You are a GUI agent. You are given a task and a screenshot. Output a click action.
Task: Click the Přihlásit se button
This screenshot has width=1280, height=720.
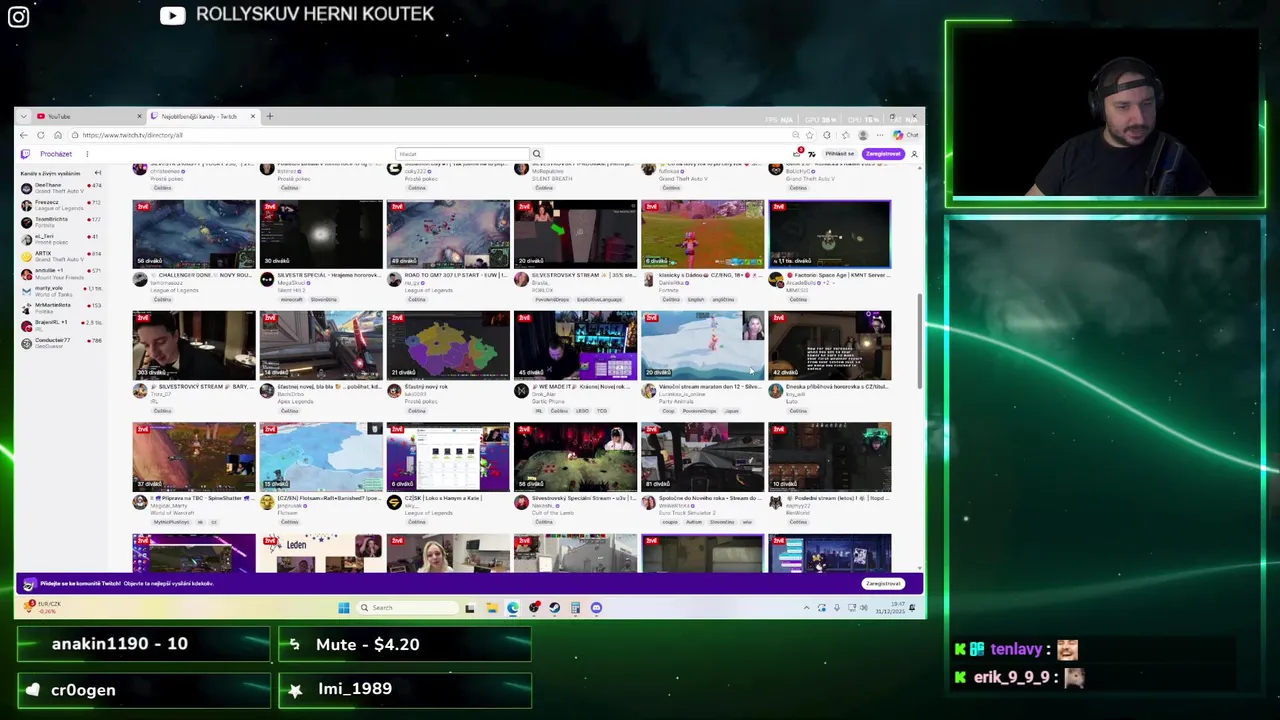click(x=840, y=154)
